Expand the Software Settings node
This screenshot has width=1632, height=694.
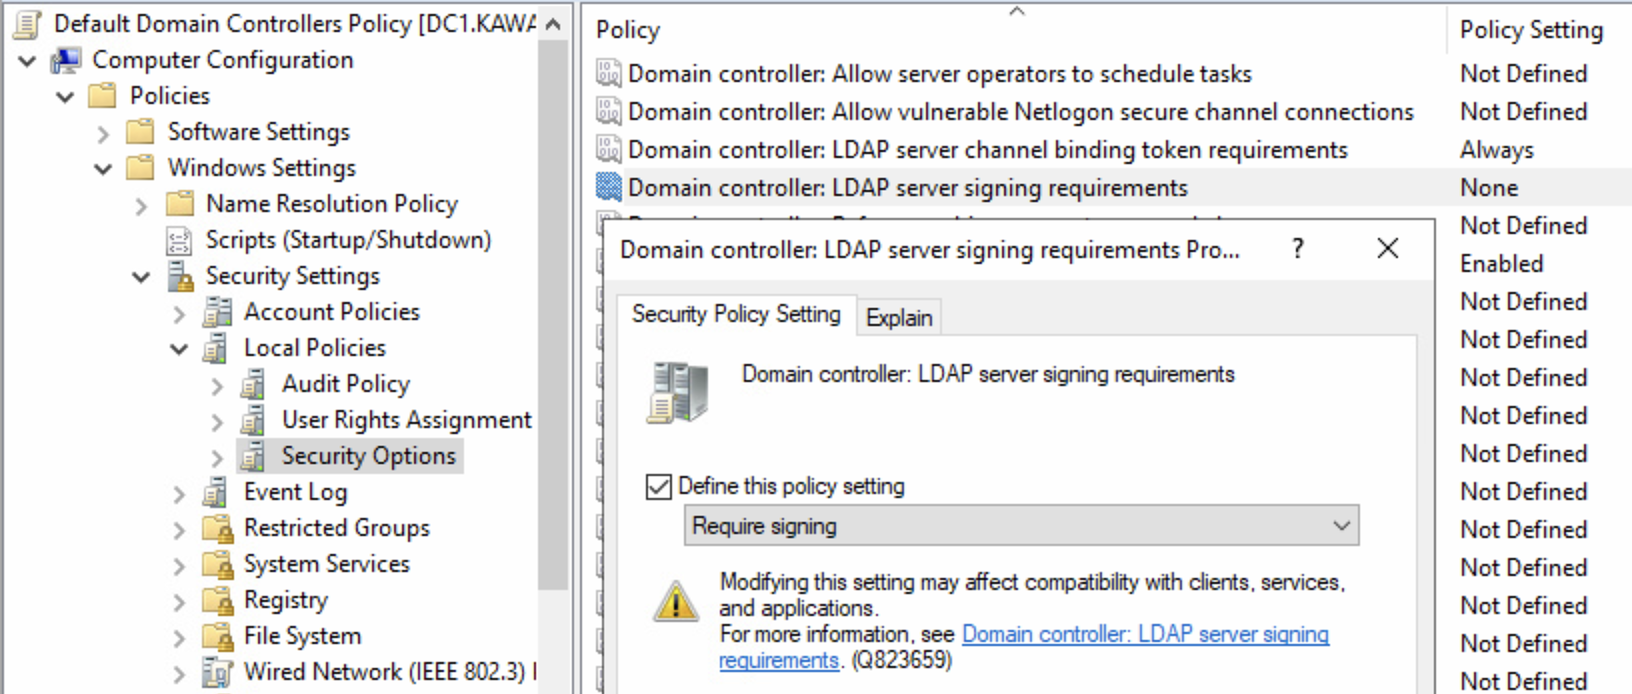(x=103, y=133)
